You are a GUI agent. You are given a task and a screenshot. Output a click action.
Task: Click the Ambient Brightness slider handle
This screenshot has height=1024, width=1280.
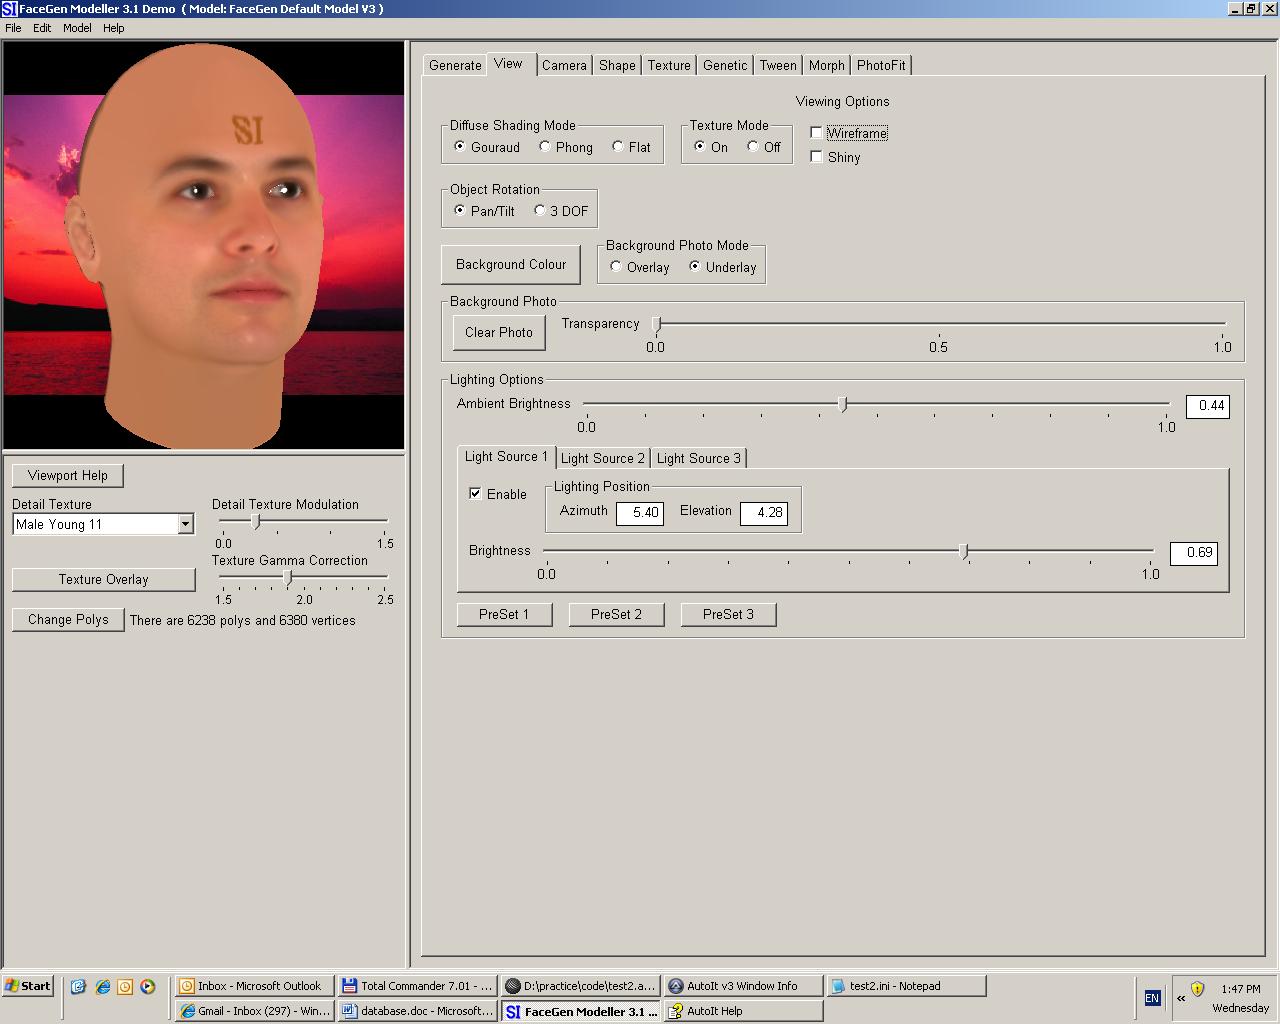coord(842,404)
